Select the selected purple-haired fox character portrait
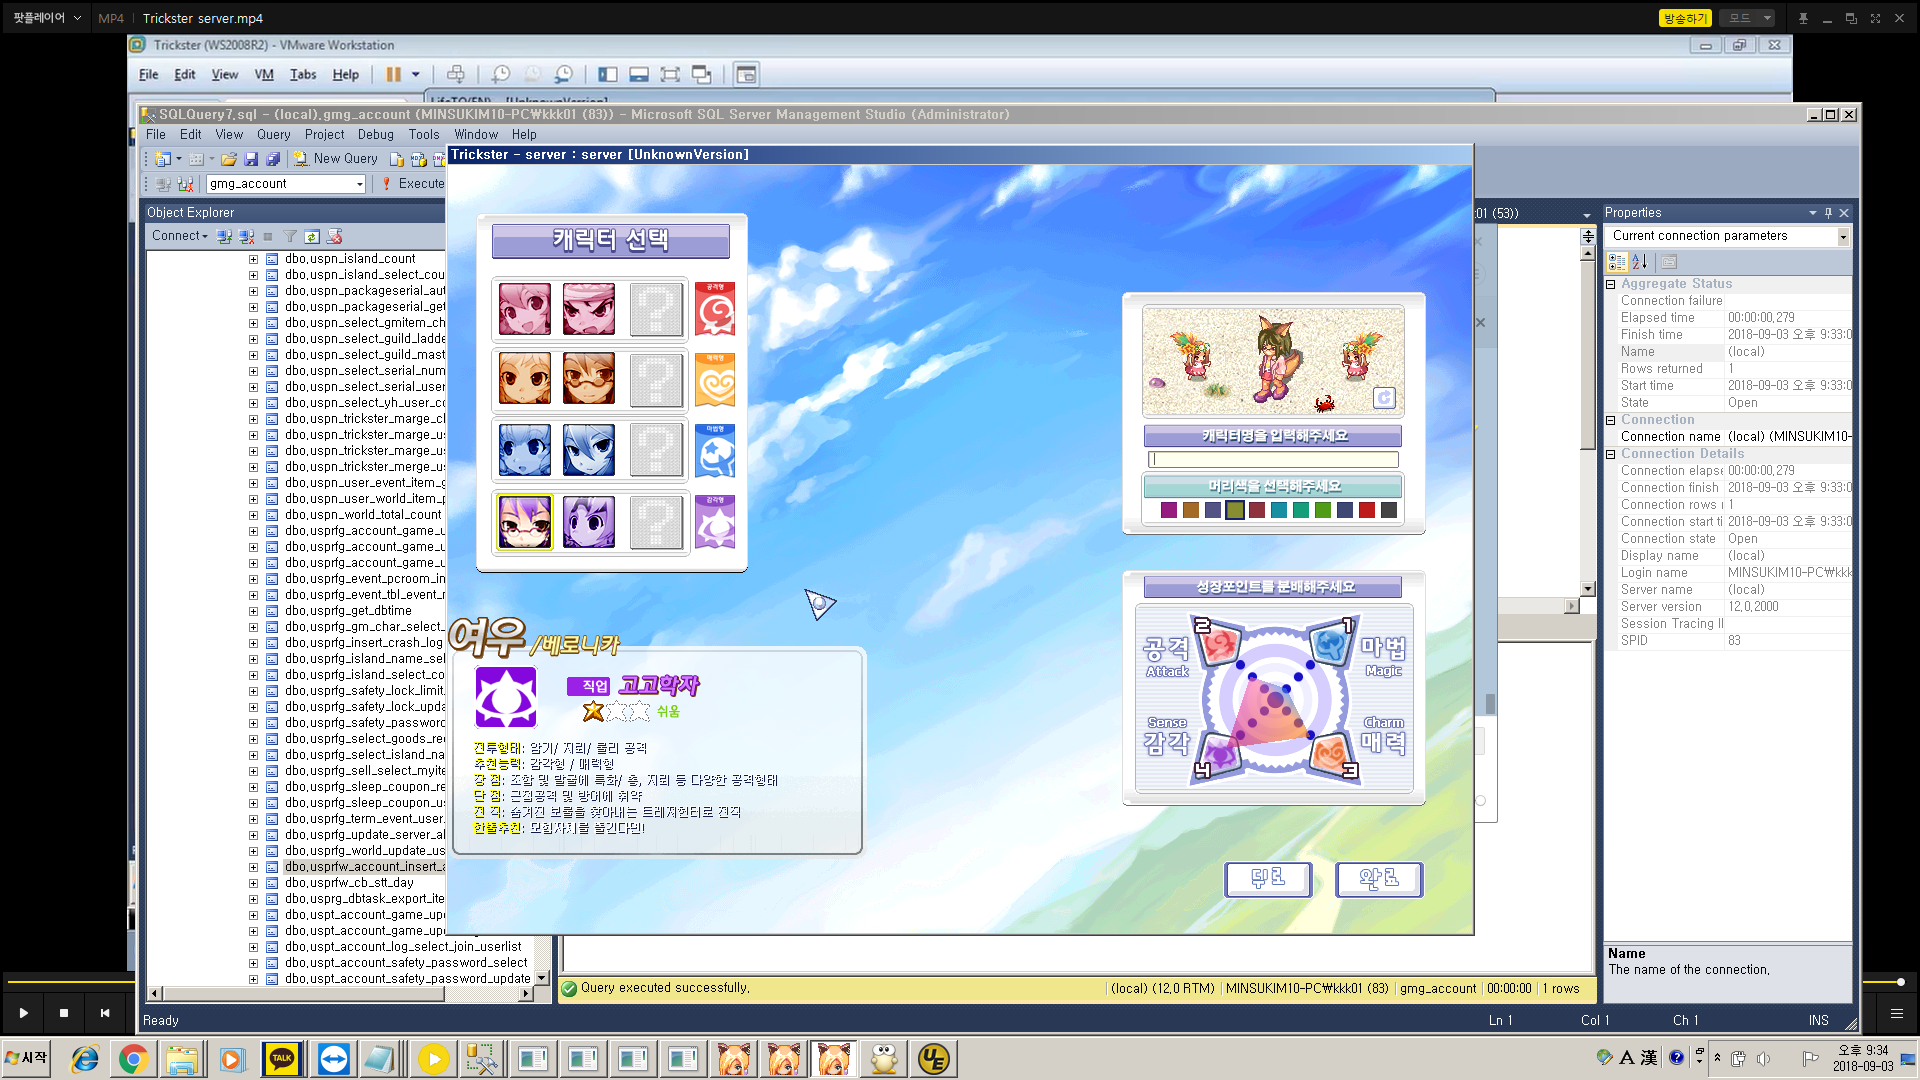 525,521
